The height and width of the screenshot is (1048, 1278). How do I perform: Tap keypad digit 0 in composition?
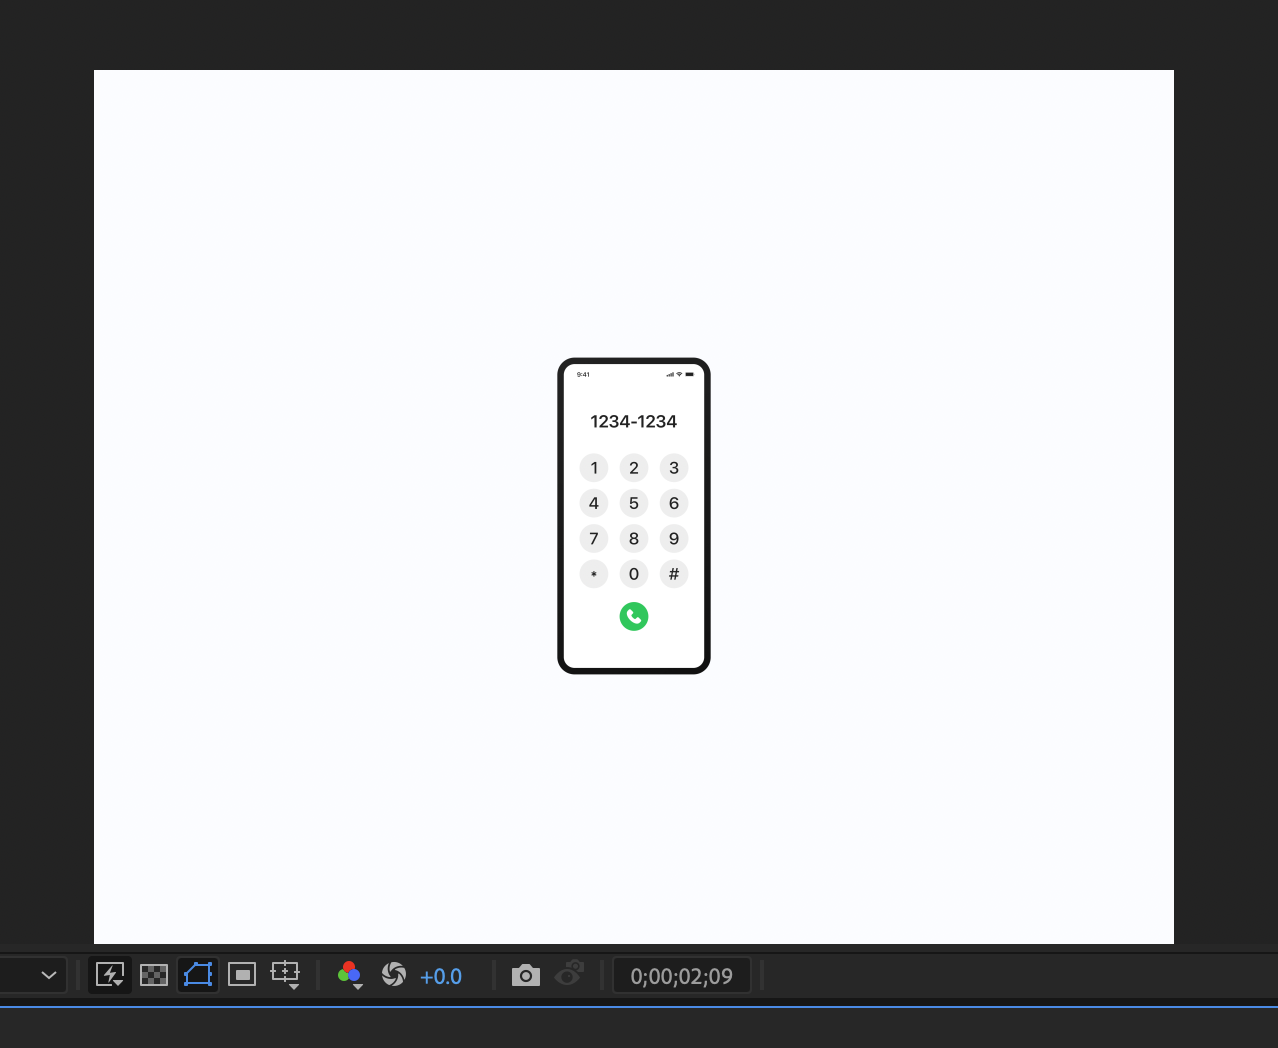634,574
